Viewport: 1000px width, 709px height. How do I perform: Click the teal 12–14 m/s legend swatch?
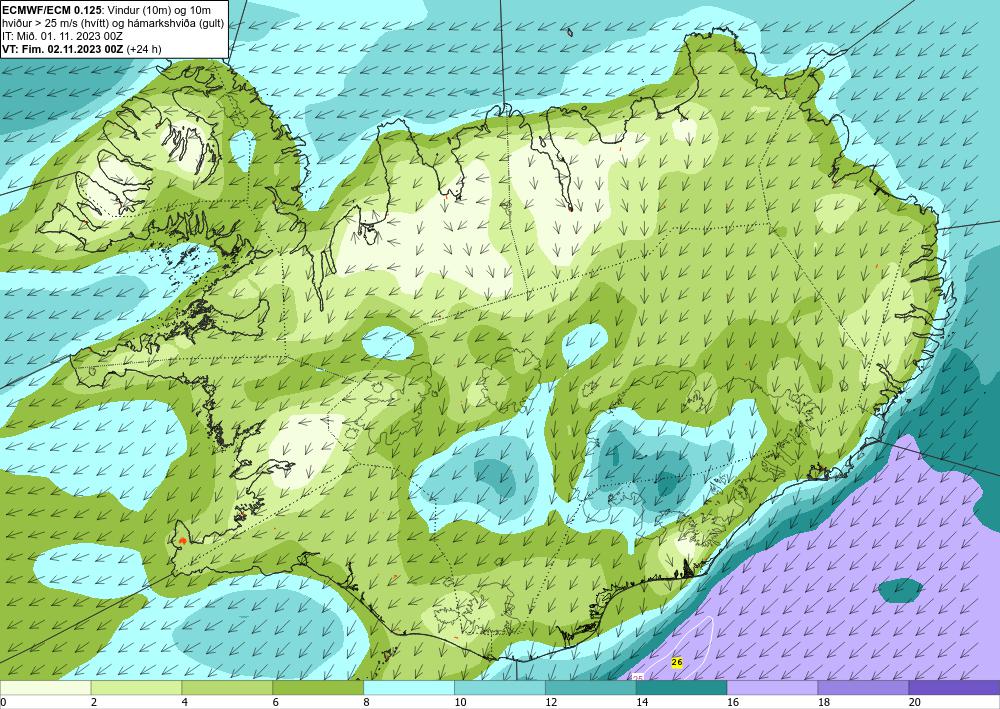[x=591, y=688]
